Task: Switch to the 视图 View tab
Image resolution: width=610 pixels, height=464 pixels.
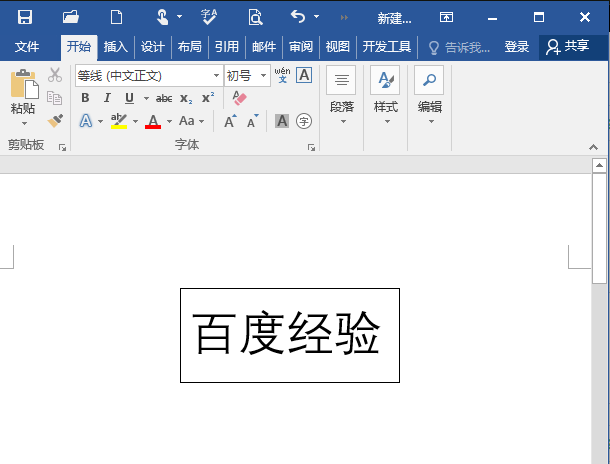Action: [337, 47]
